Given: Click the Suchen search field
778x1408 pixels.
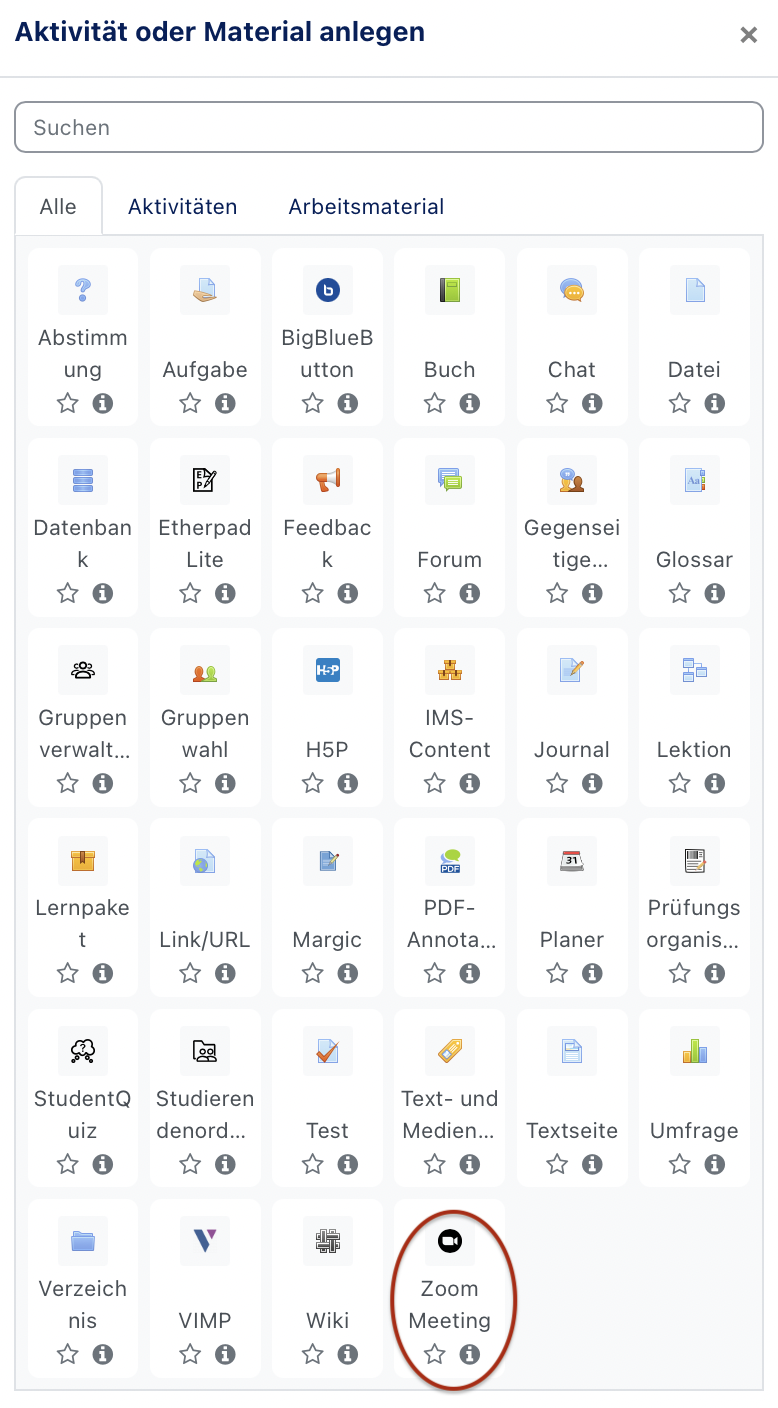Looking at the screenshot, I should click(x=389, y=128).
